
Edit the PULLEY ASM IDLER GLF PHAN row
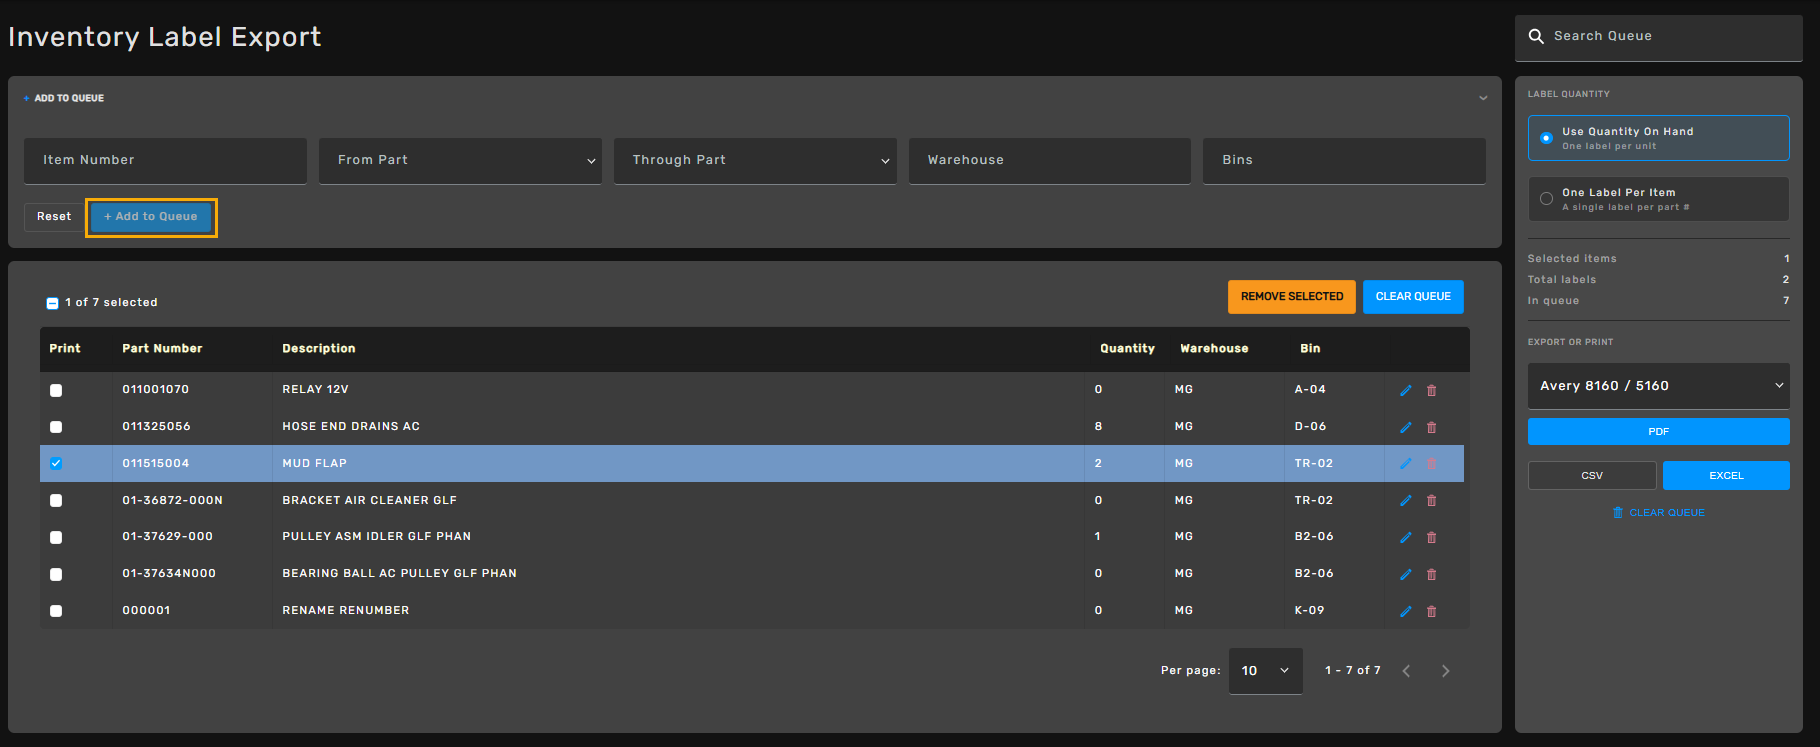tap(1405, 537)
